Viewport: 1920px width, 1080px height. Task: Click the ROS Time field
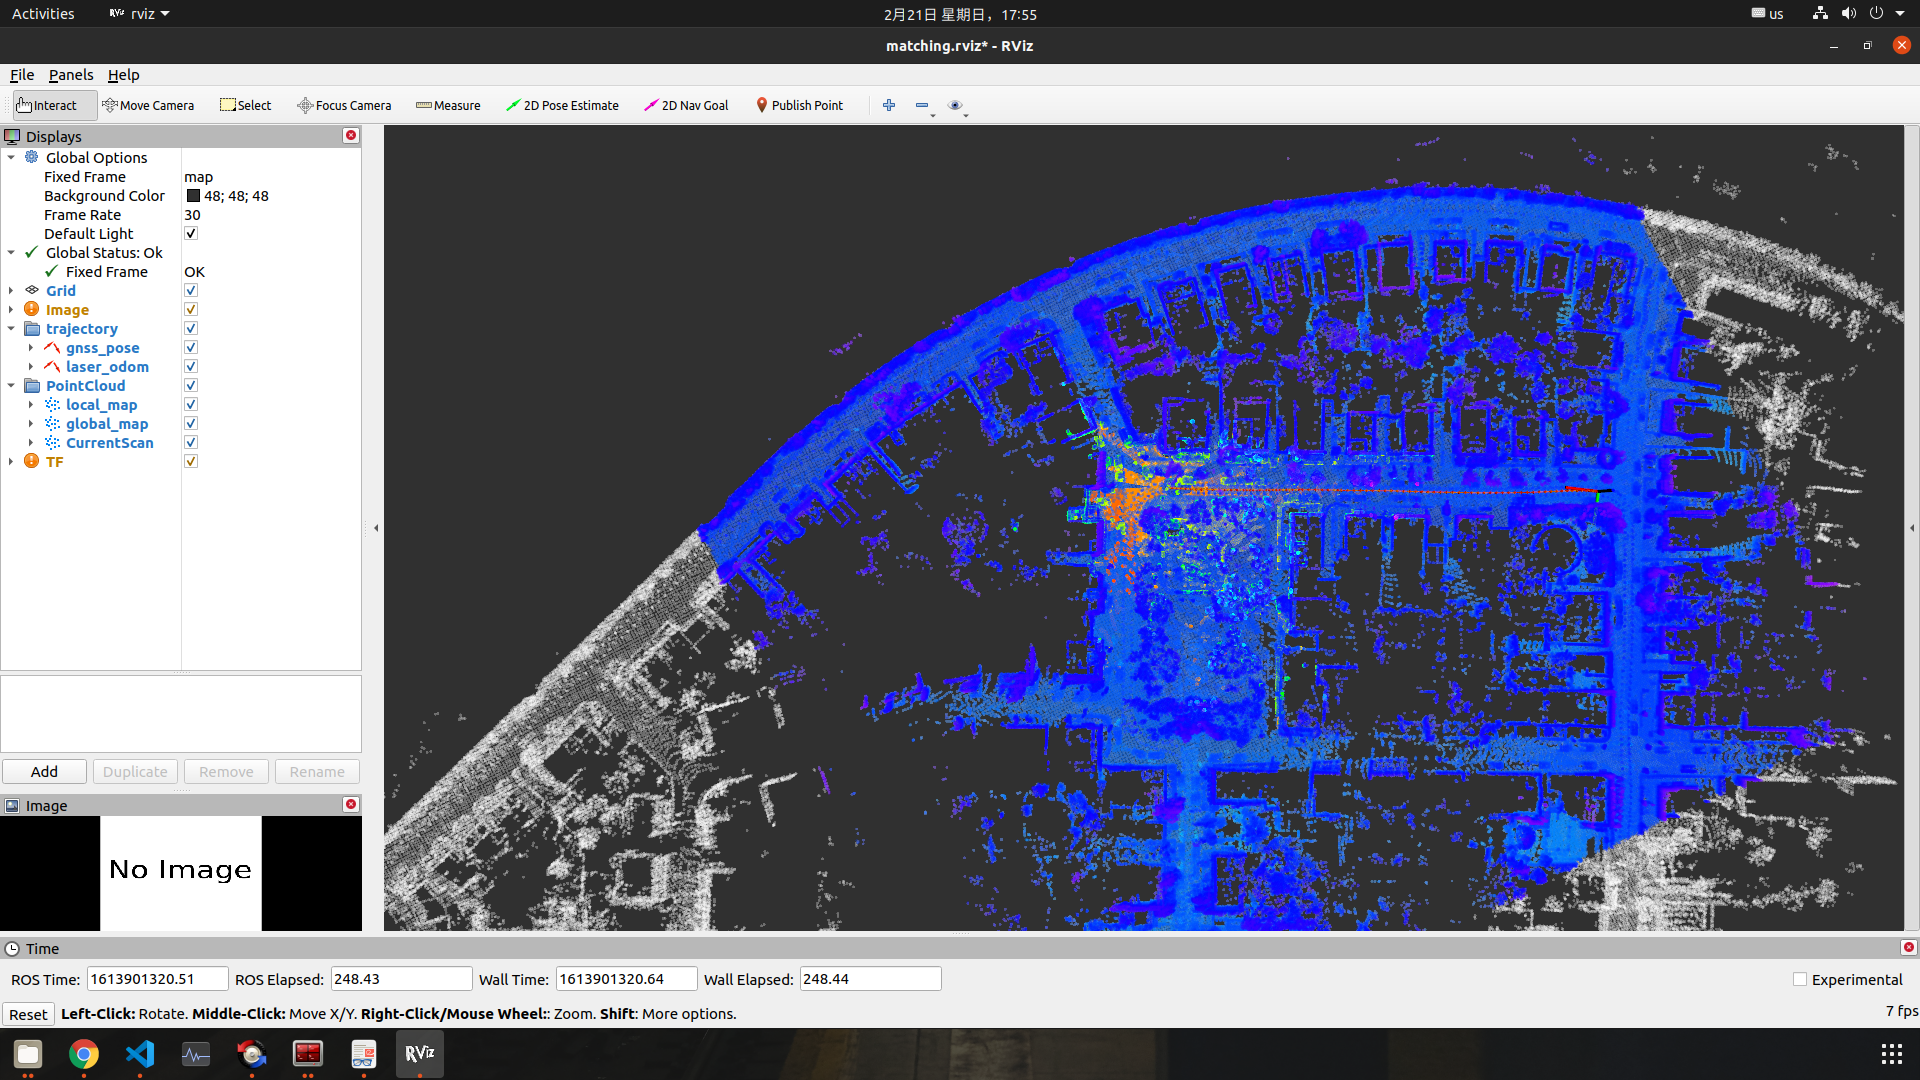click(x=157, y=979)
